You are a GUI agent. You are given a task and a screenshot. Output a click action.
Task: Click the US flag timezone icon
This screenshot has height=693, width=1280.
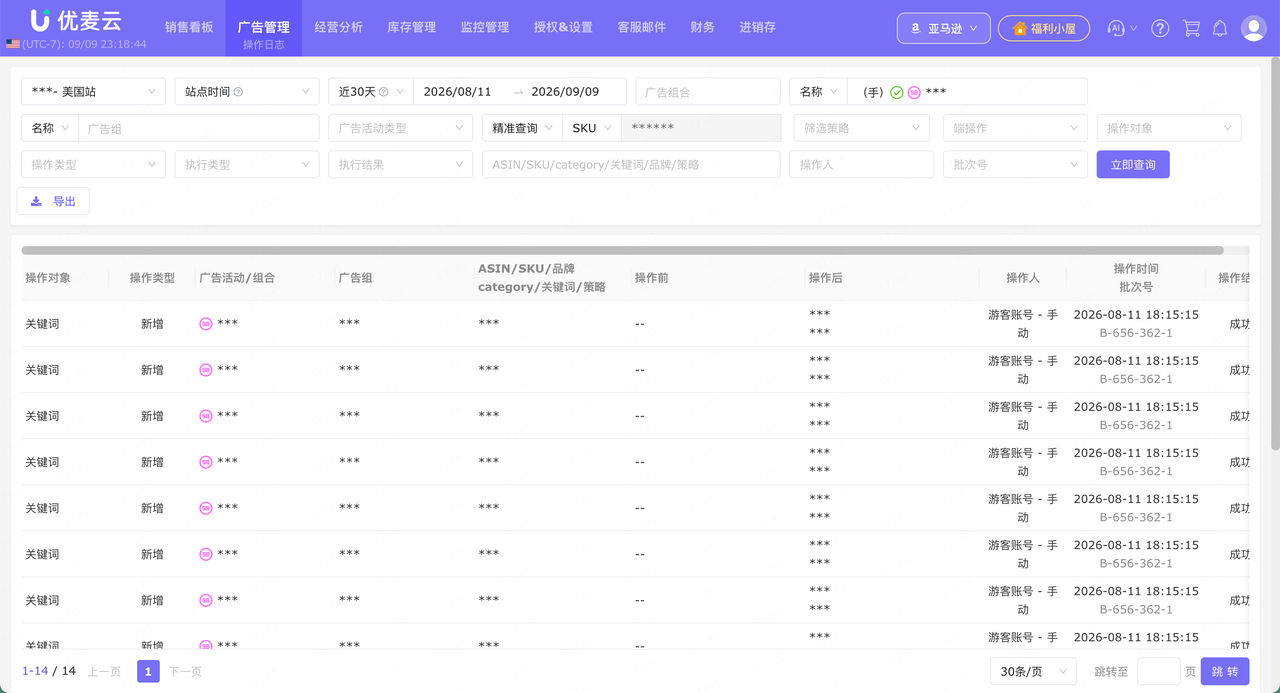(x=12, y=44)
